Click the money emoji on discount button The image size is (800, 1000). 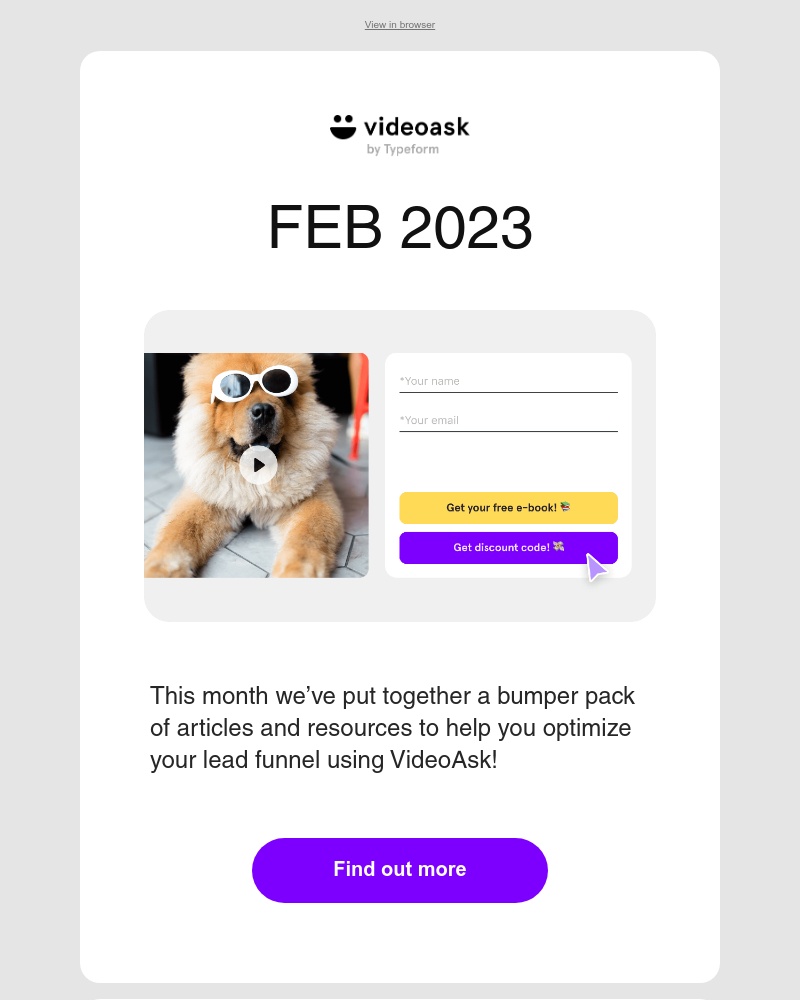click(x=558, y=546)
